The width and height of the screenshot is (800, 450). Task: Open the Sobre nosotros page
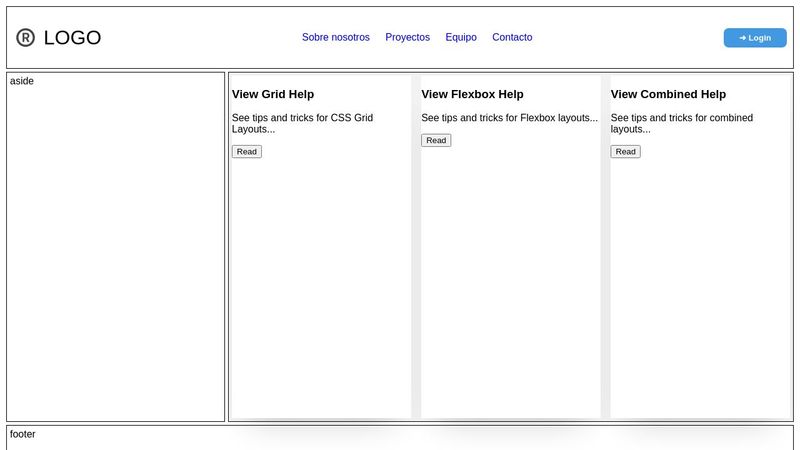(x=335, y=37)
